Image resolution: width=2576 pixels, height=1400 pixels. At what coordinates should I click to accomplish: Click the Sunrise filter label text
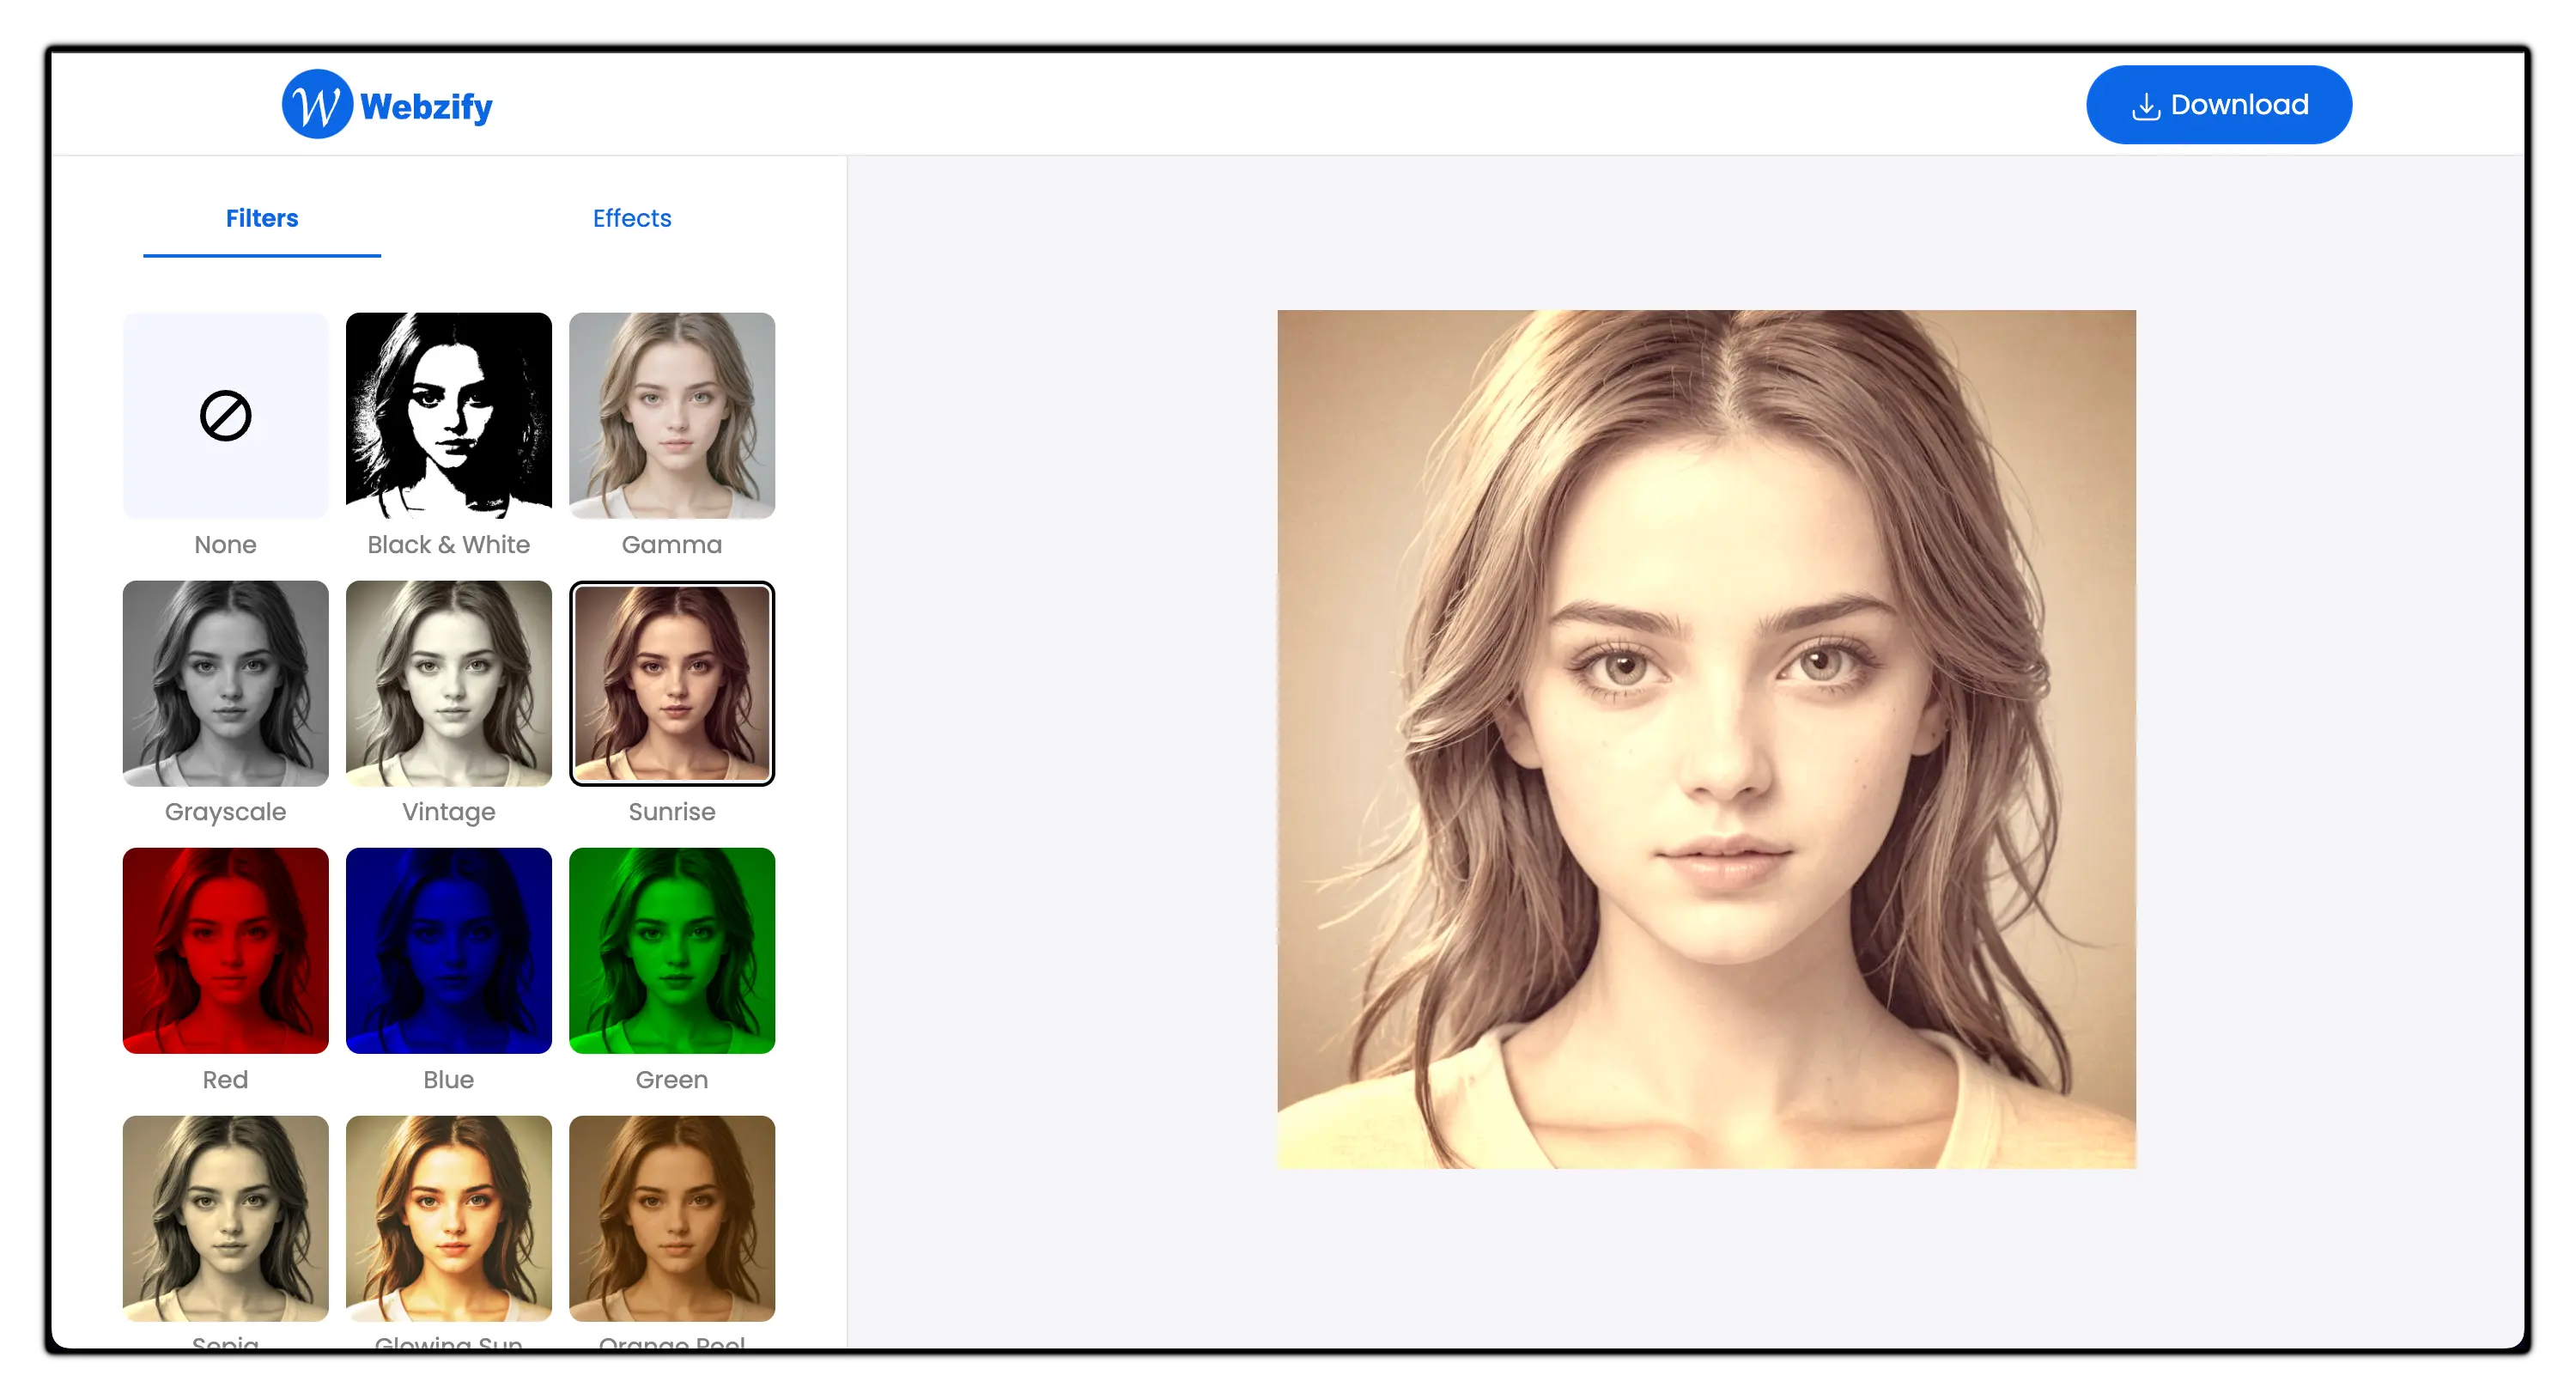pos(671,812)
